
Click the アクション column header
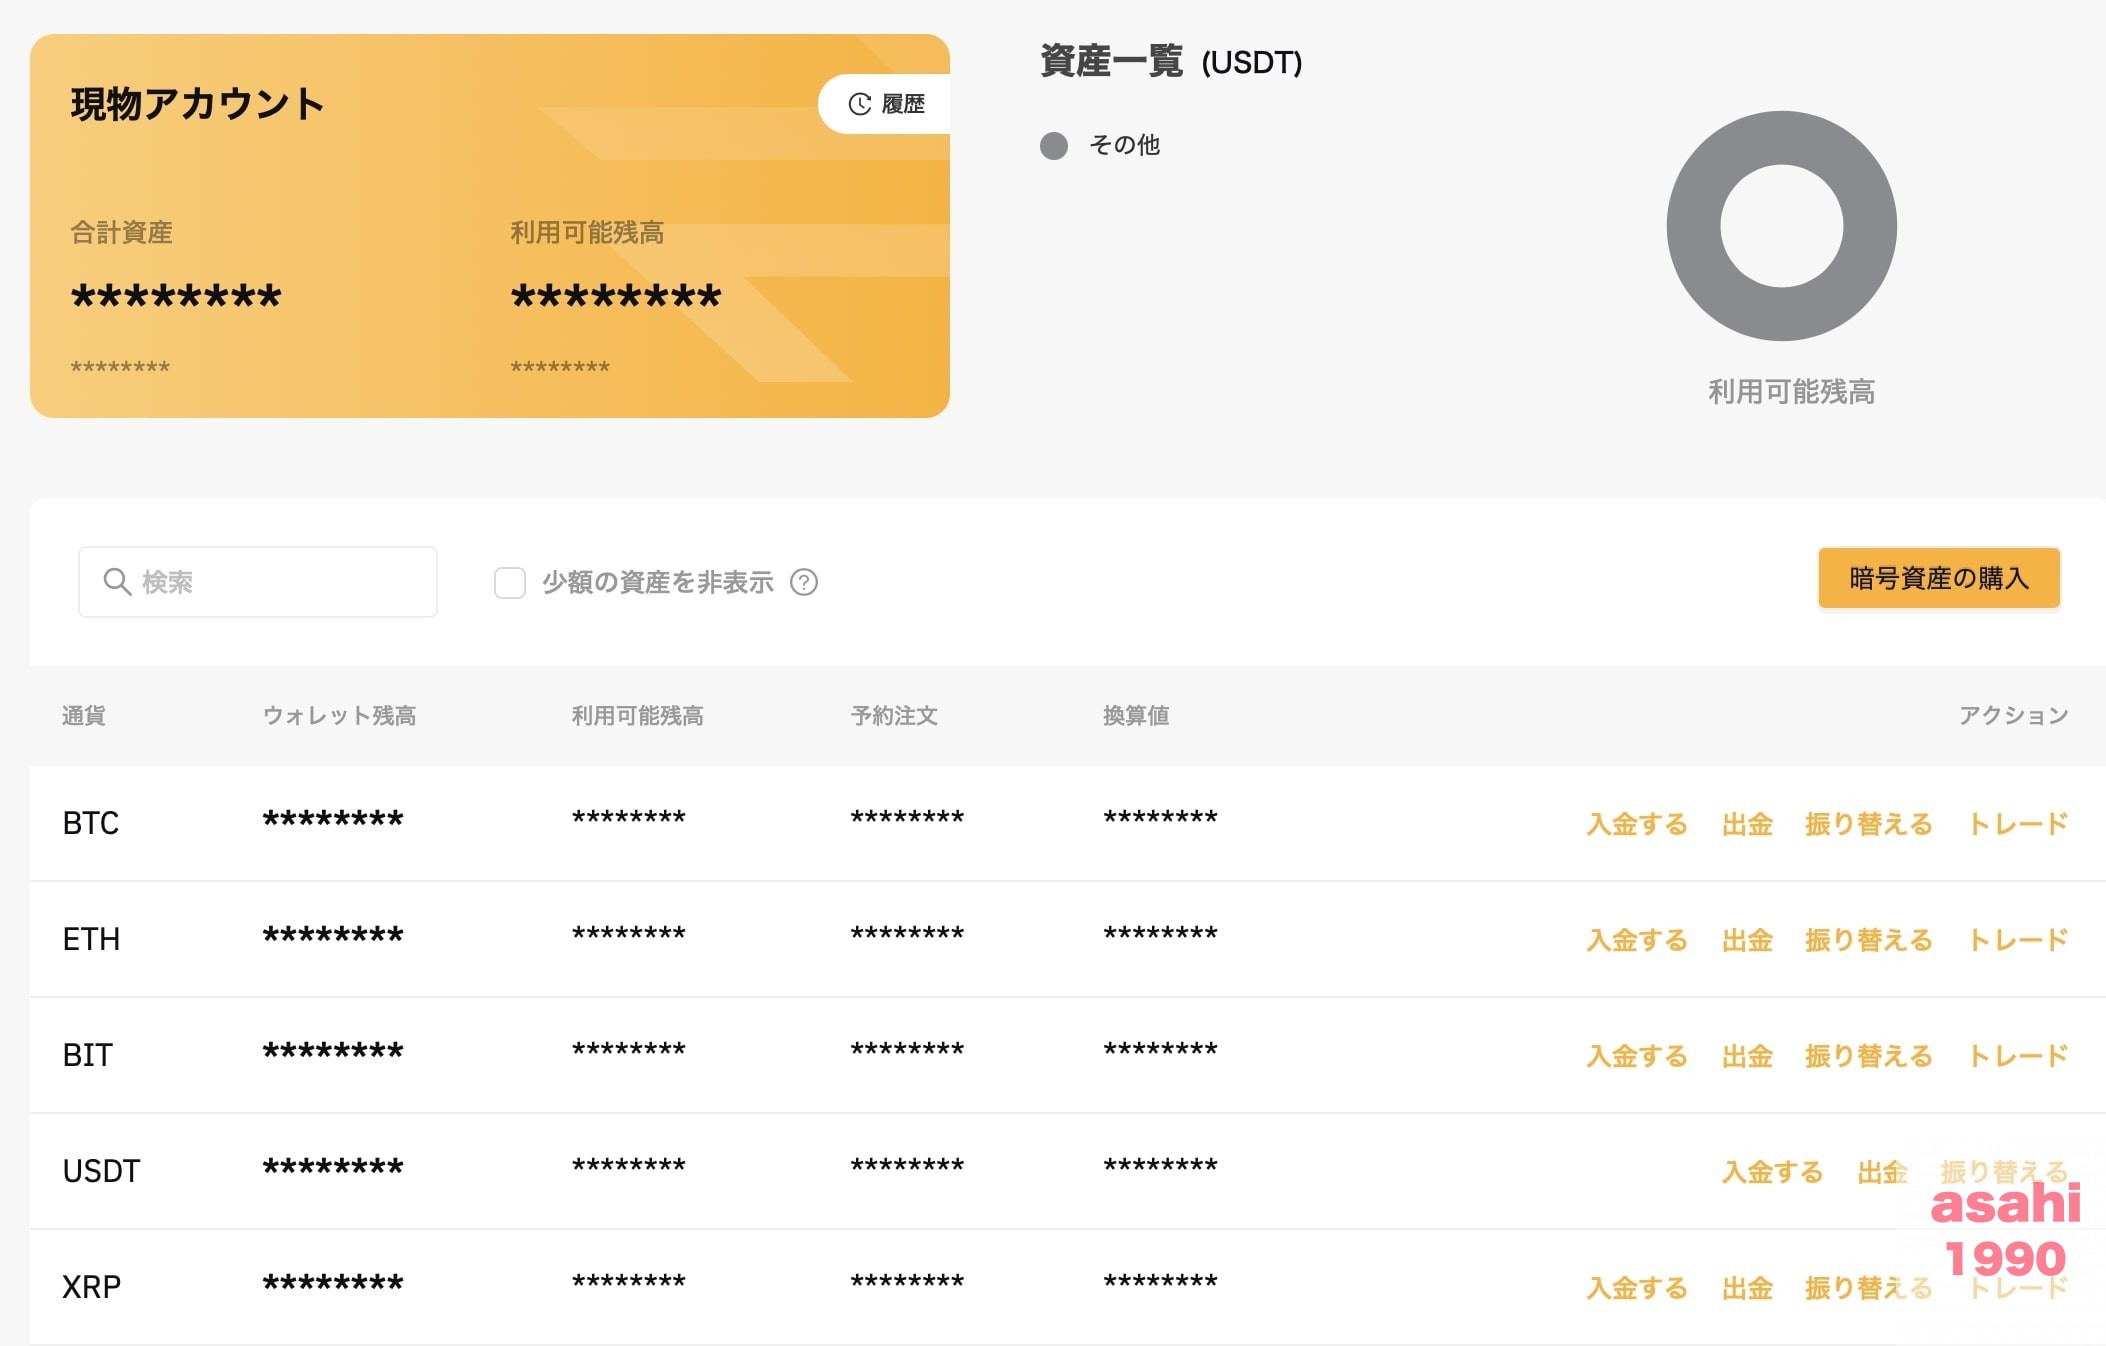tap(2013, 716)
